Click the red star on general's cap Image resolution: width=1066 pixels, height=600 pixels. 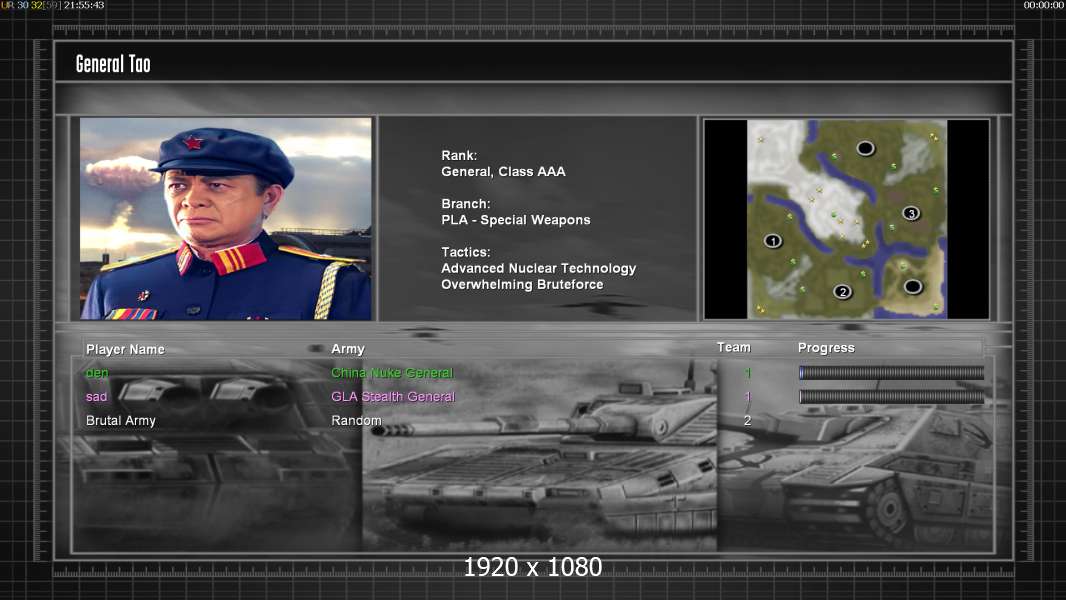click(x=193, y=142)
